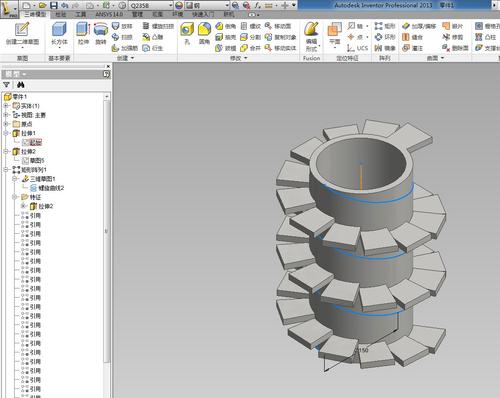The image size is (500, 398).
Task: Select the 修剪 trim surface tool
Action: point(453,37)
